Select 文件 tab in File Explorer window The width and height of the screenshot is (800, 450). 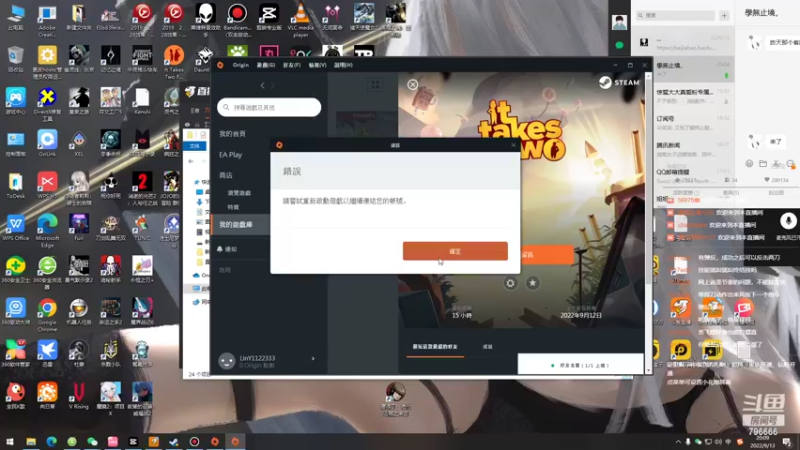click(x=195, y=146)
